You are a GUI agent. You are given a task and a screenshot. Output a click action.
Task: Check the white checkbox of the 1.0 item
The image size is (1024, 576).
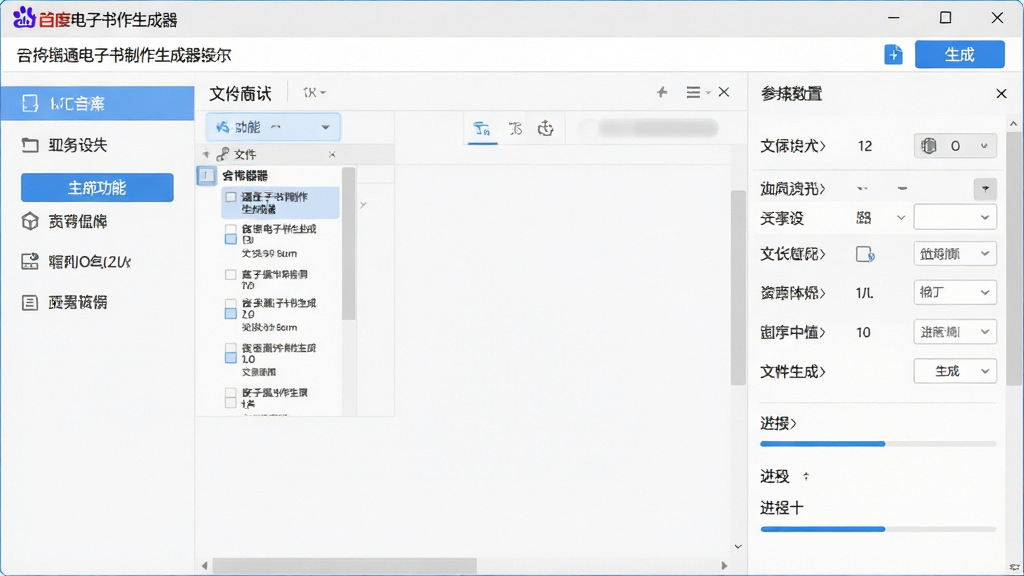pyautogui.click(x=231, y=348)
